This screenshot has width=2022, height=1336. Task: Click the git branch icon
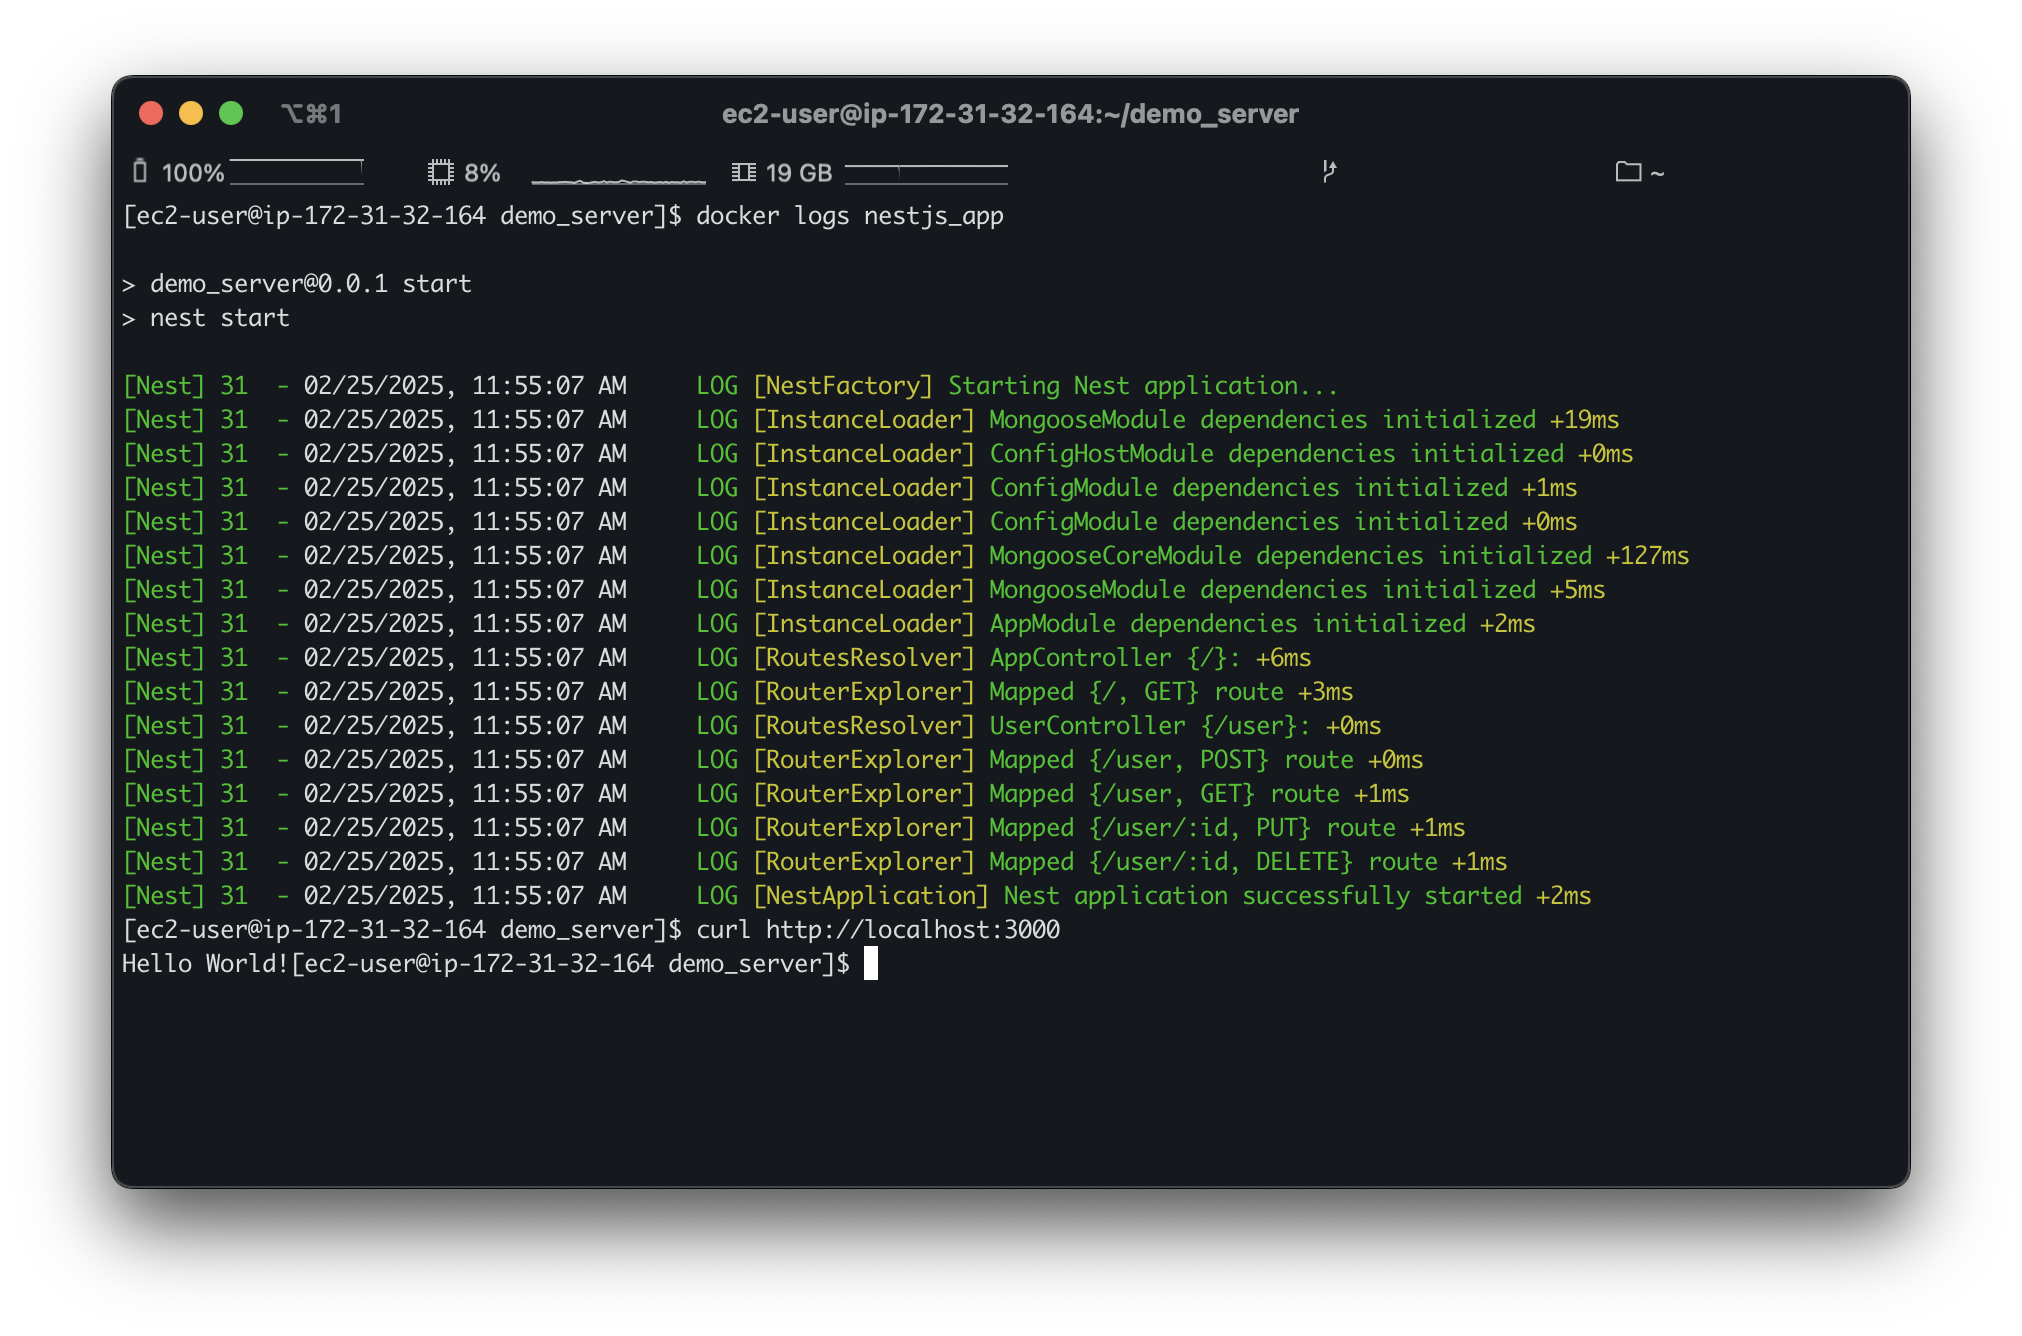point(1329,172)
